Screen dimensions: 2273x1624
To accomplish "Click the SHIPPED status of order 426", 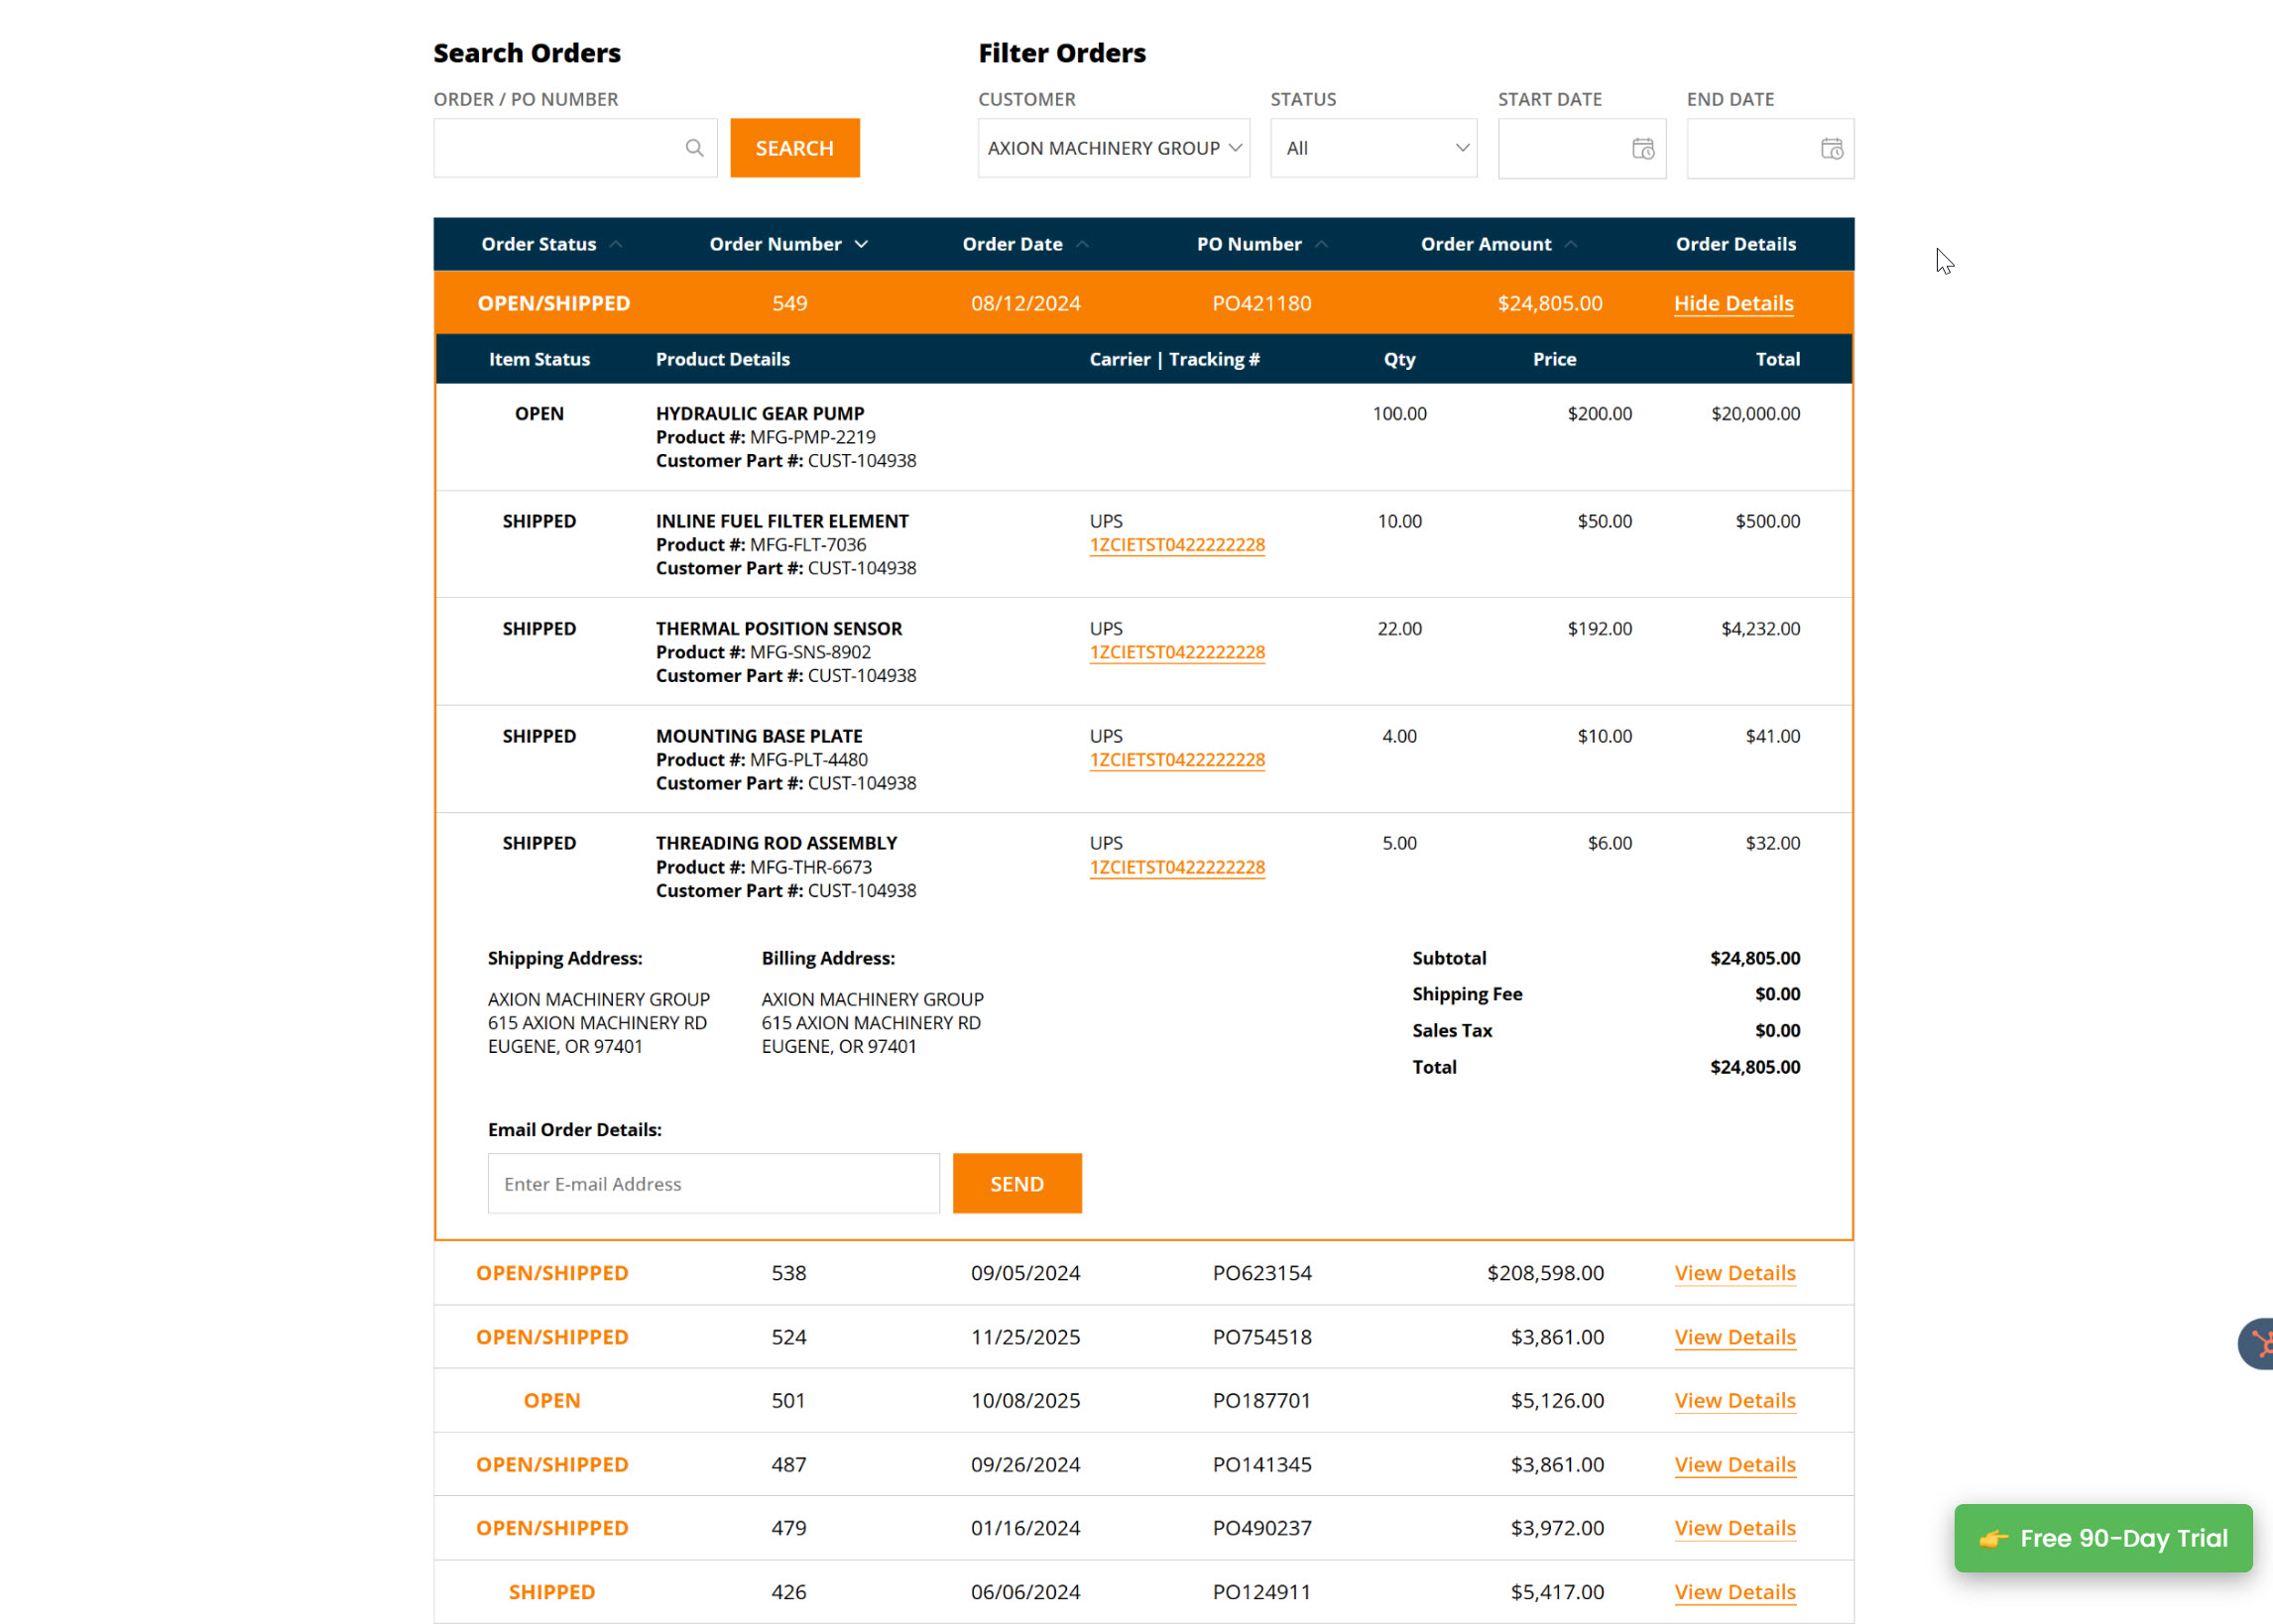I will 552,1592.
